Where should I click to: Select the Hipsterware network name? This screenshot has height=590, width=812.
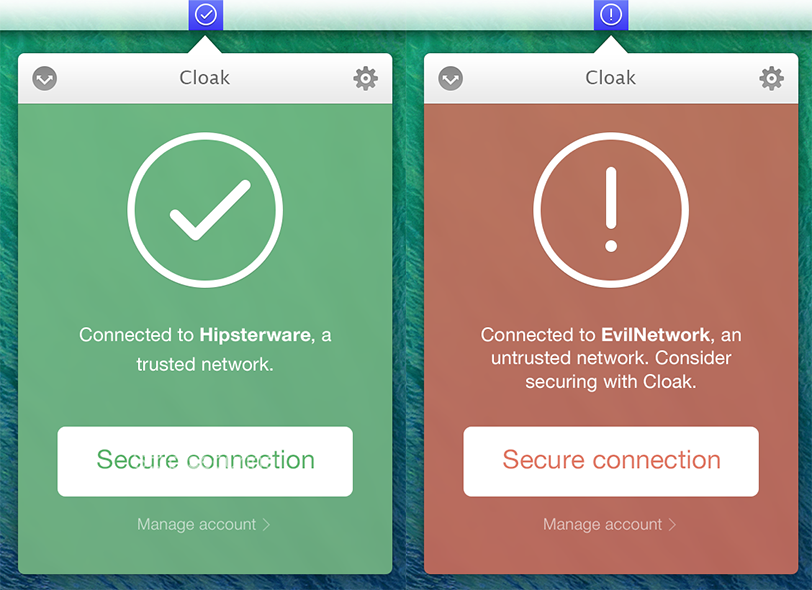point(256,335)
